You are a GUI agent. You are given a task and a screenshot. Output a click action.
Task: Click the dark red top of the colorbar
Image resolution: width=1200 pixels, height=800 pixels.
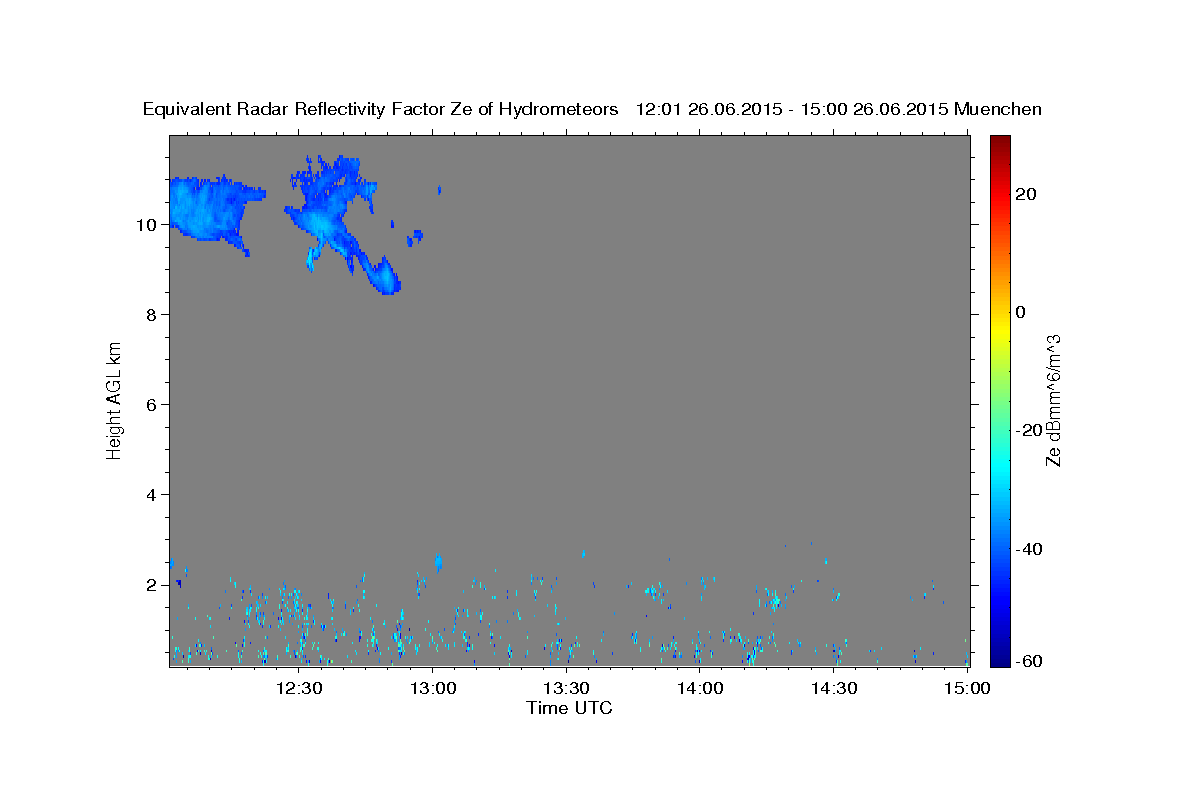pyautogui.click(x=999, y=141)
